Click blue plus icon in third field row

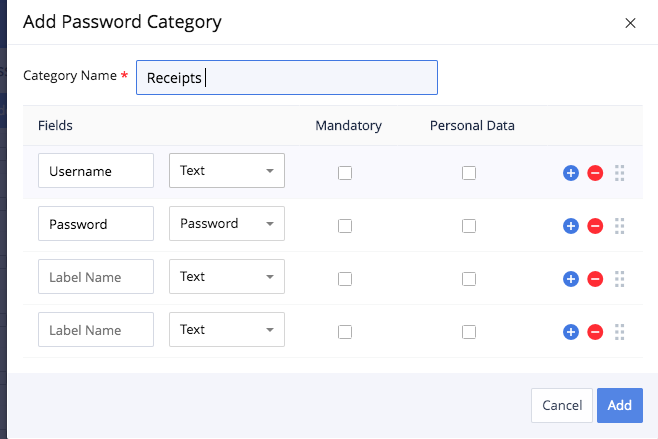coord(571,278)
